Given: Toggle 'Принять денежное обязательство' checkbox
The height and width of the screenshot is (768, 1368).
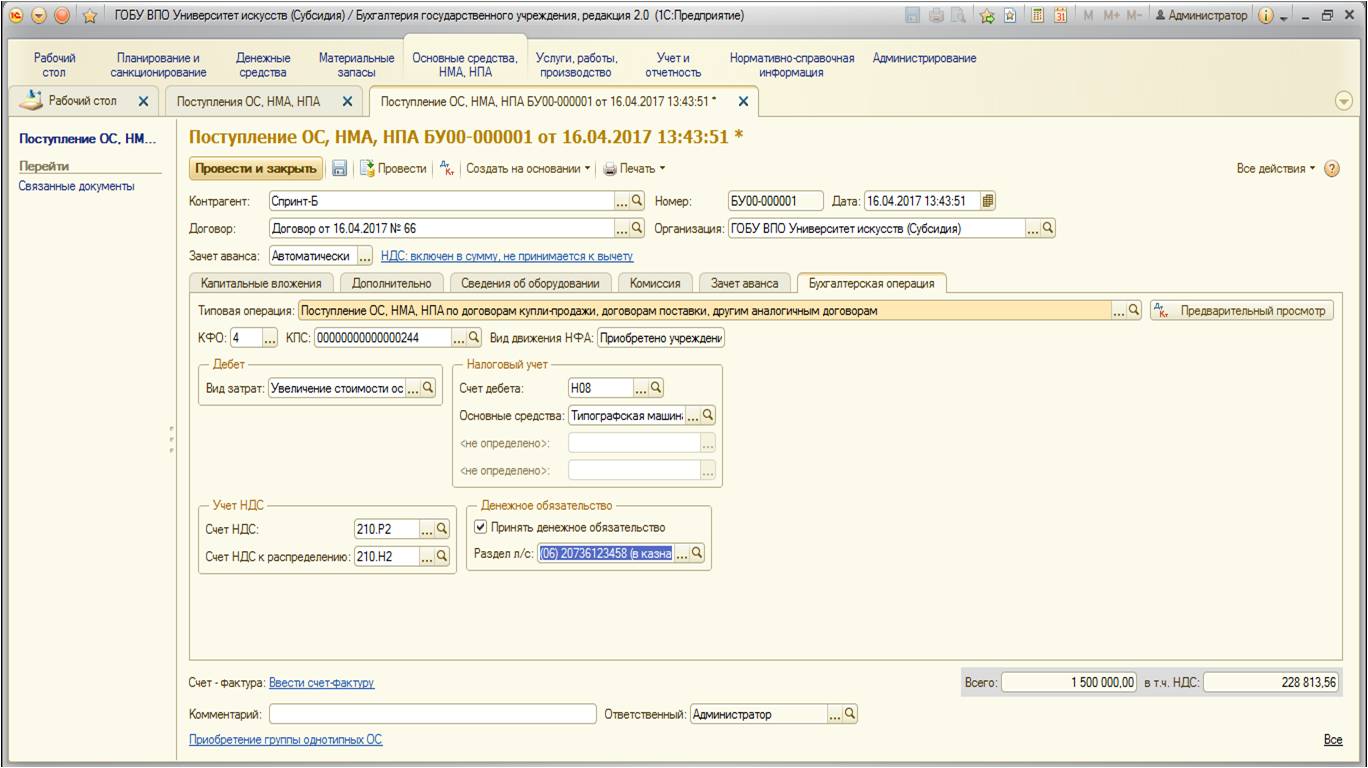Looking at the screenshot, I should pos(480,527).
